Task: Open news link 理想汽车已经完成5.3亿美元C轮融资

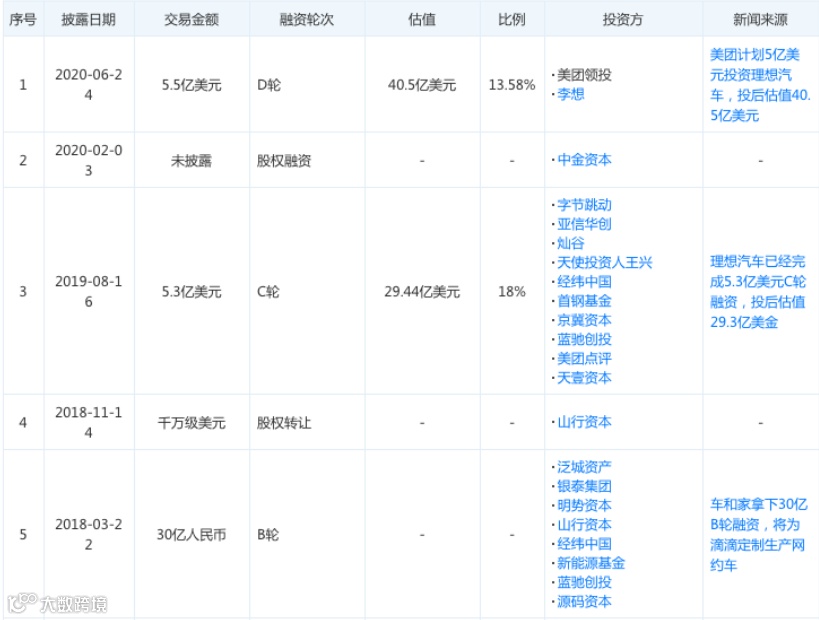Action: [x=758, y=291]
